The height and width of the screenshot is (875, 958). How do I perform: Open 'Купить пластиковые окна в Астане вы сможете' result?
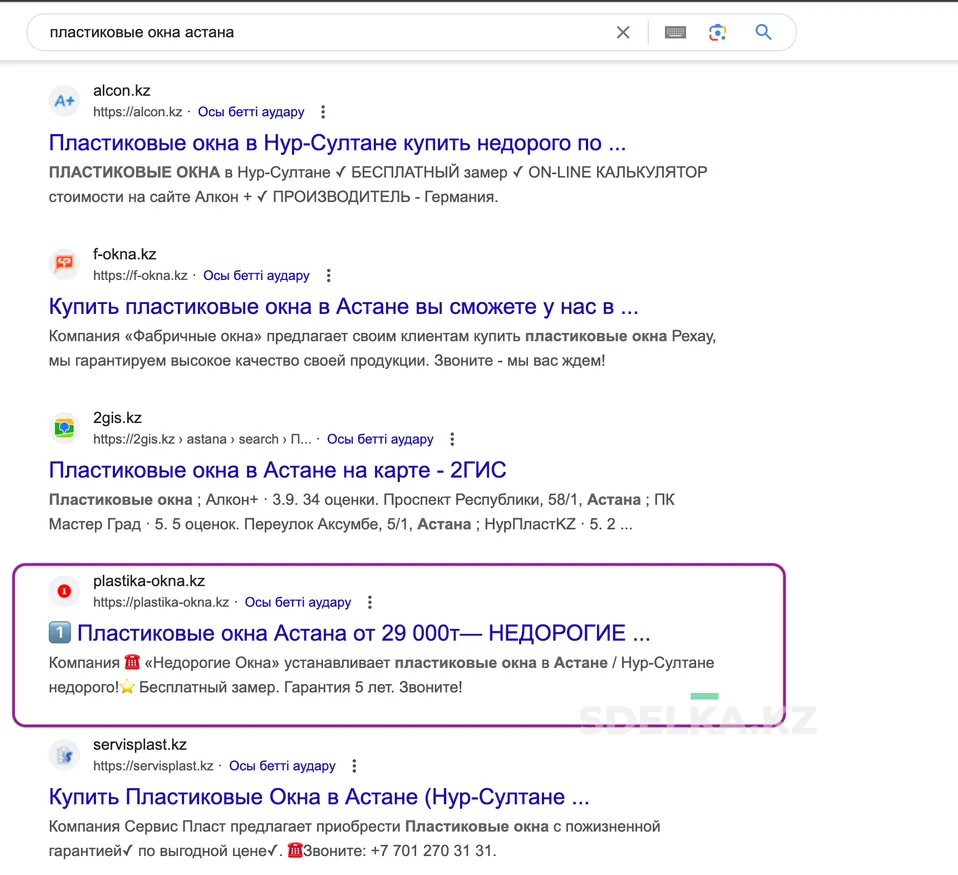(343, 306)
